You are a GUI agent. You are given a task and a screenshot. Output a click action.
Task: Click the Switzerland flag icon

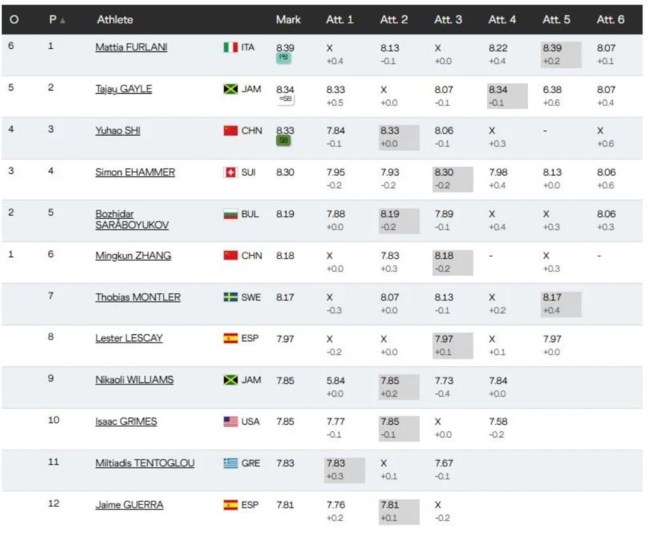coord(230,172)
